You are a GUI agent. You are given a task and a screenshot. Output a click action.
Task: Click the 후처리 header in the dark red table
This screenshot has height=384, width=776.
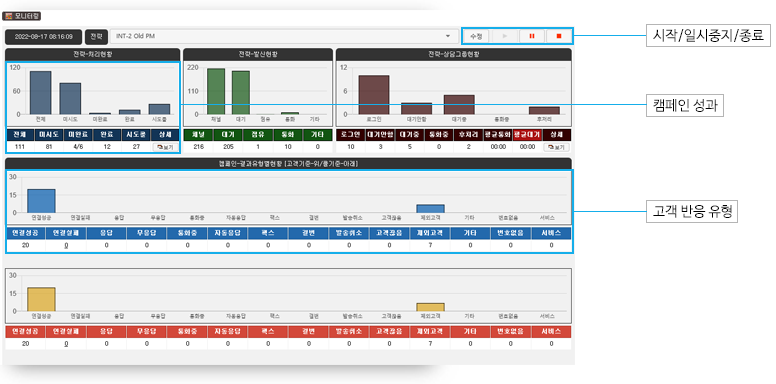[468, 135]
